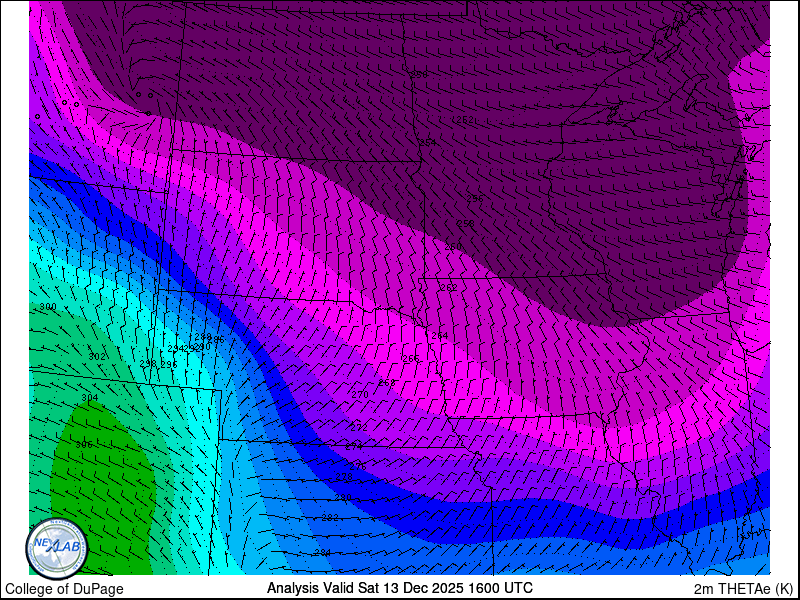The height and width of the screenshot is (600, 800).
Task: Click the '282' contour label
Action: pos(330,517)
